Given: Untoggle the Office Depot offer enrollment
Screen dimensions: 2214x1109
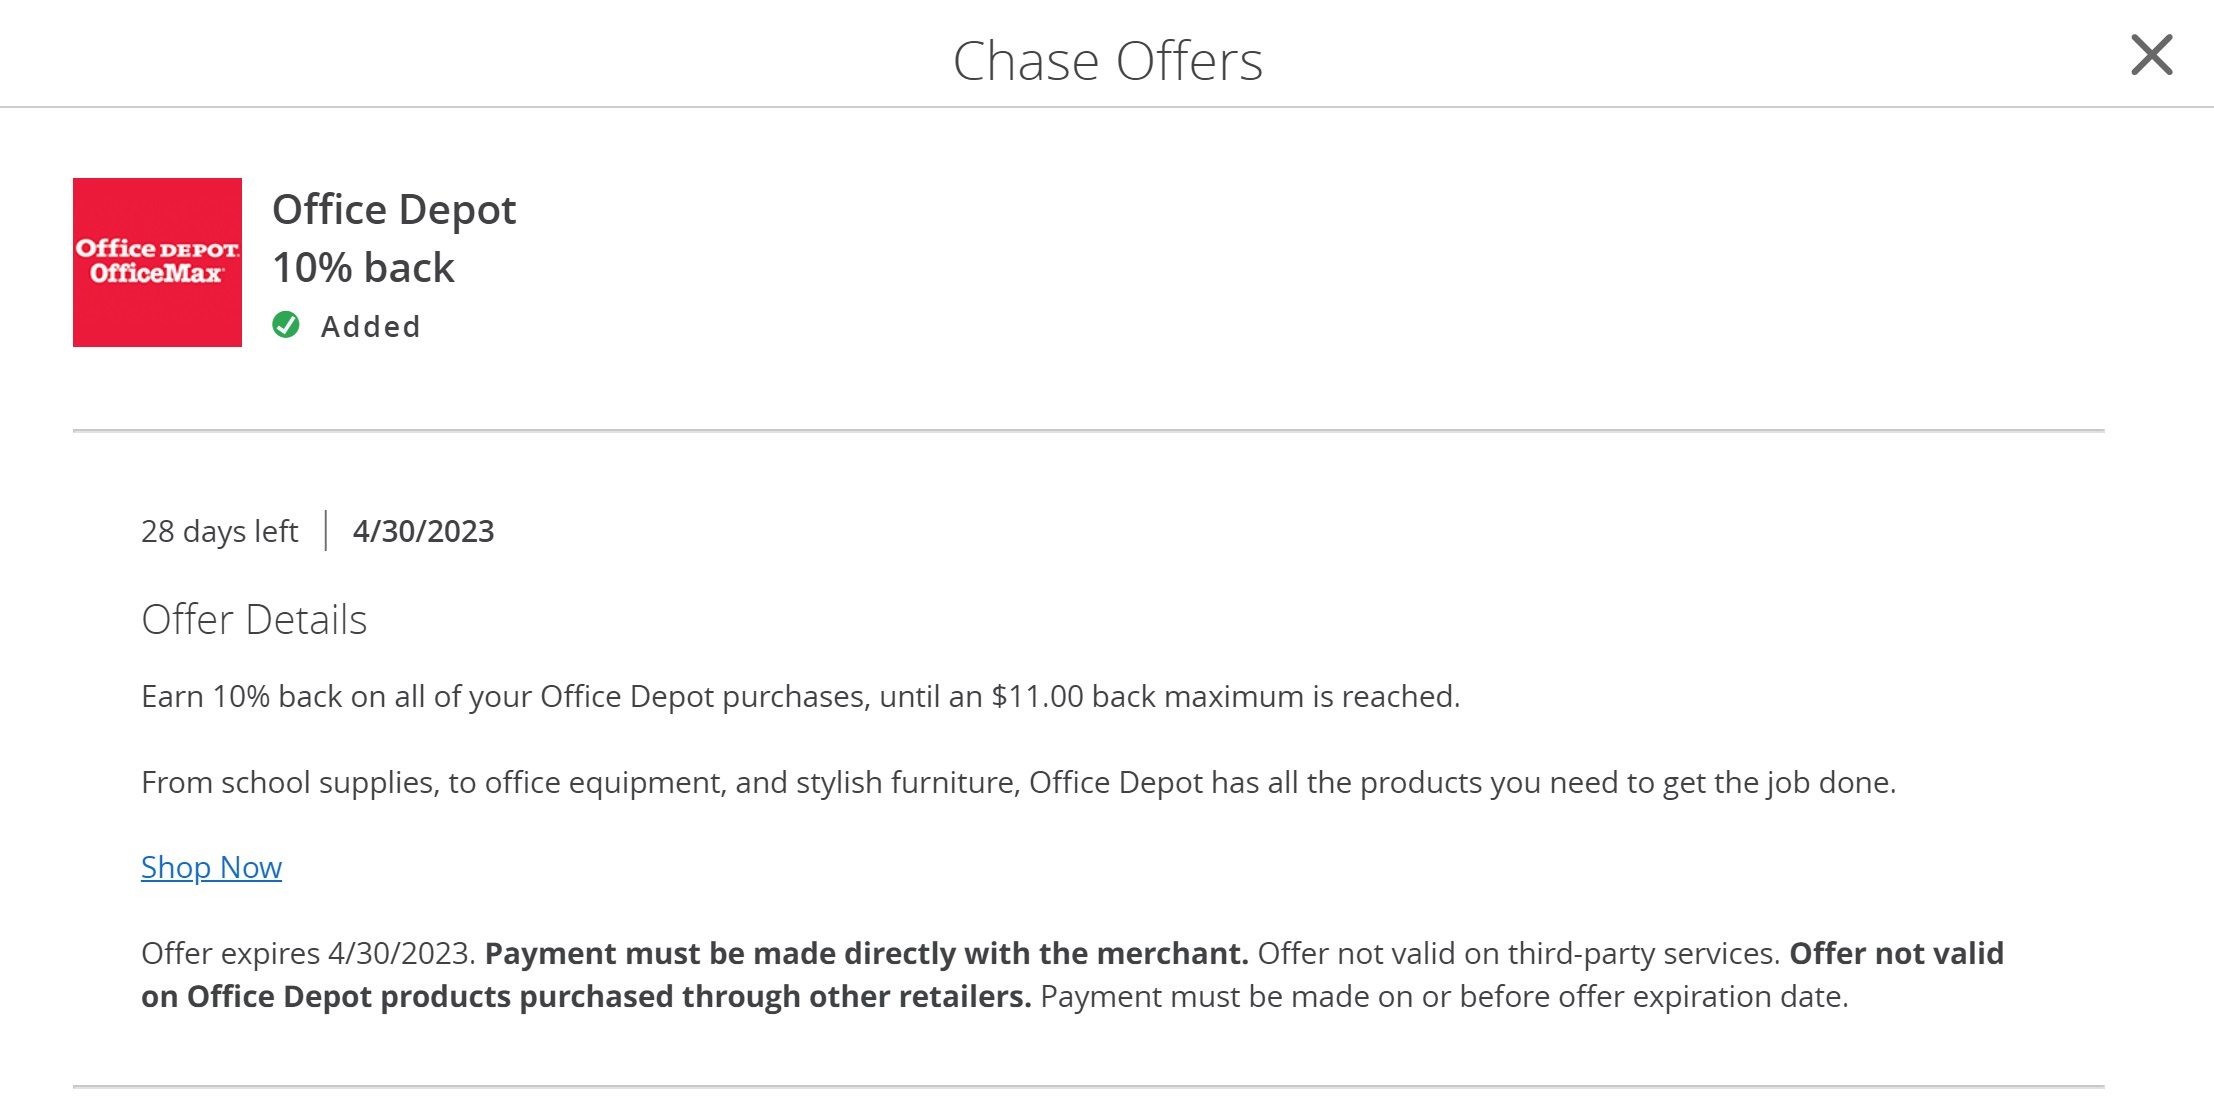Looking at the screenshot, I should [345, 325].
